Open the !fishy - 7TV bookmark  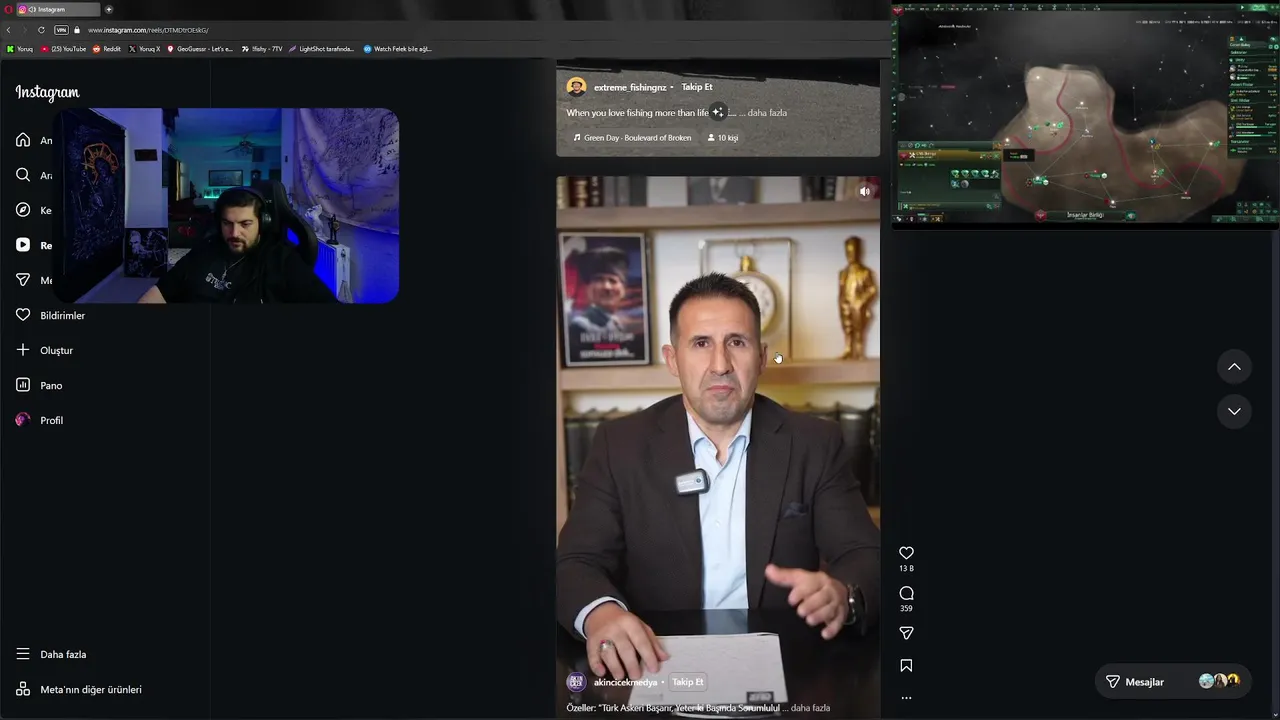tap(262, 49)
